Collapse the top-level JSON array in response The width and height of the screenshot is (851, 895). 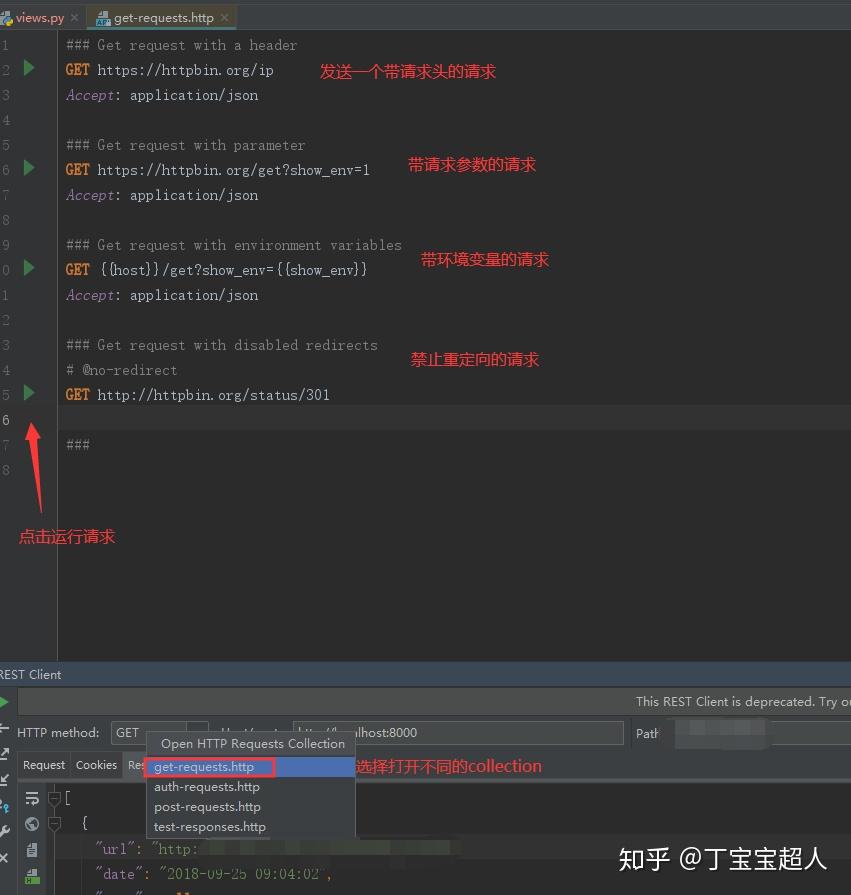[x=55, y=798]
